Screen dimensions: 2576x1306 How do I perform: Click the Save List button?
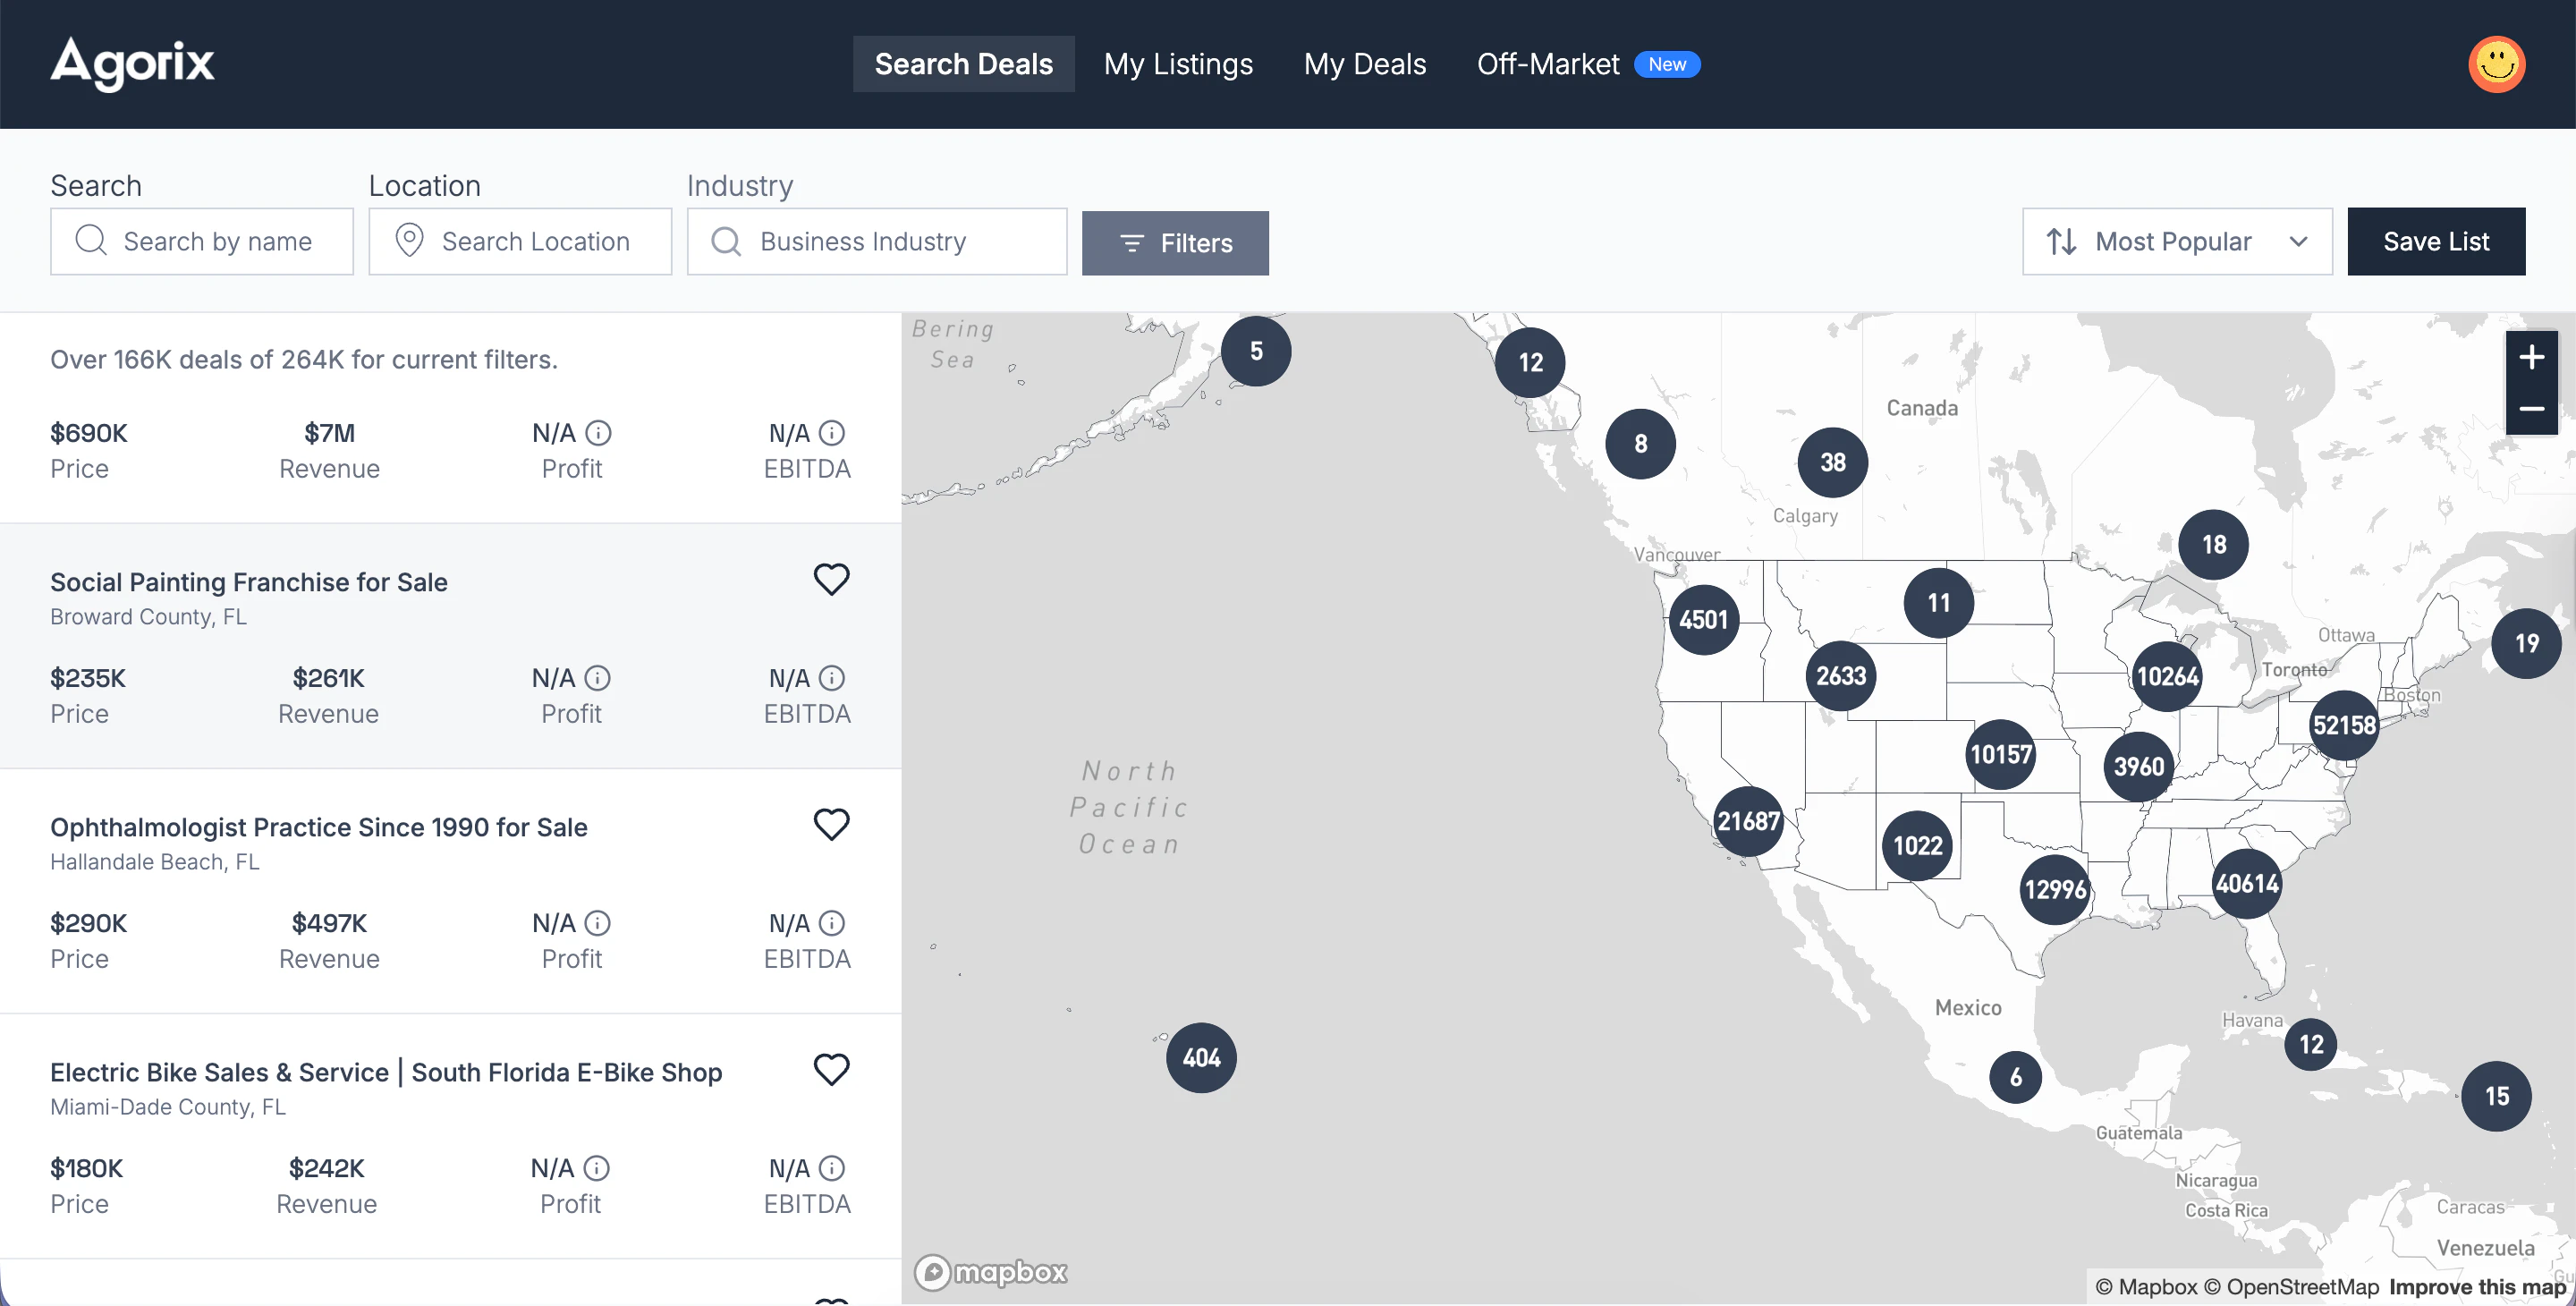[x=2436, y=241]
